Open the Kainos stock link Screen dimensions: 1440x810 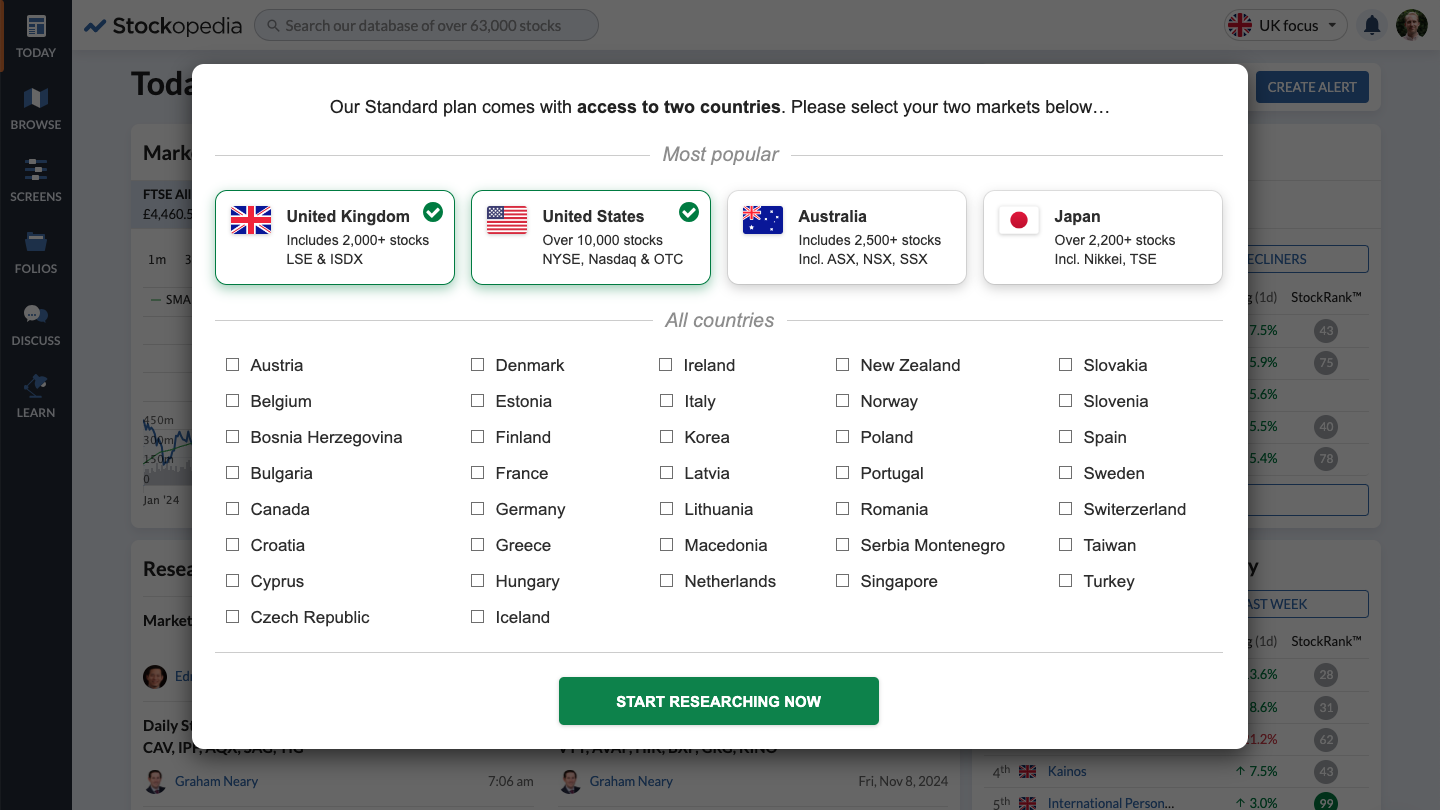(x=1067, y=771)
